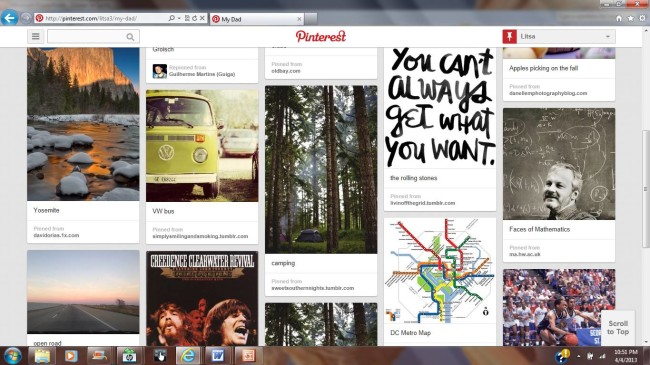This screenshot has height=365, width=650.
Task: Open the favorites star icon in browser
Action: pyautogui.click(x=631, y=18)
